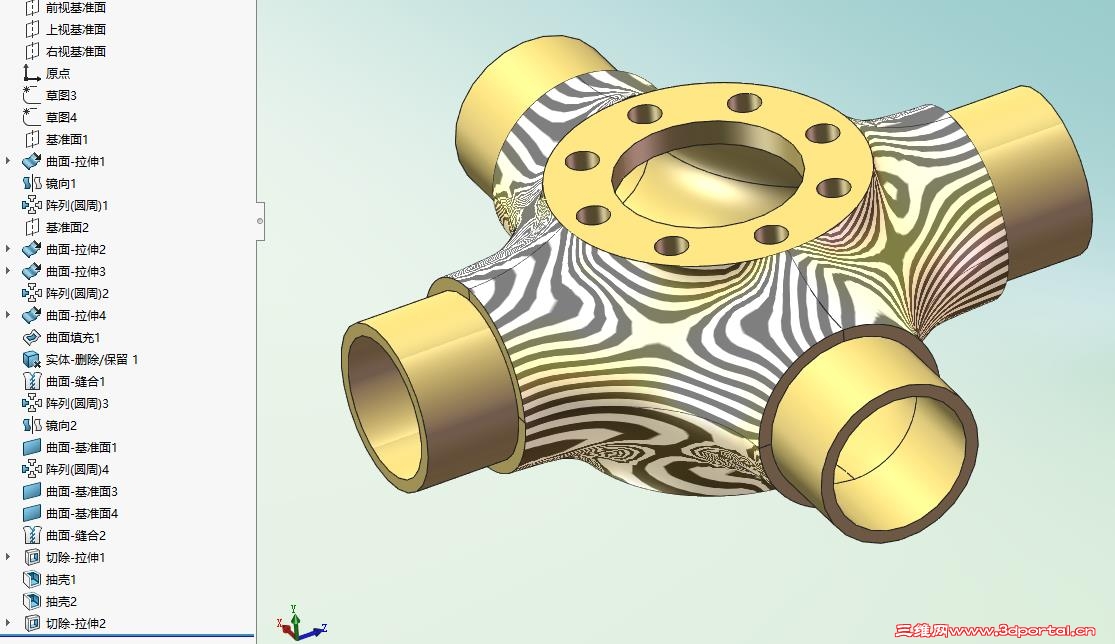Select the text 右视基准面 in tree

[76, 51]
